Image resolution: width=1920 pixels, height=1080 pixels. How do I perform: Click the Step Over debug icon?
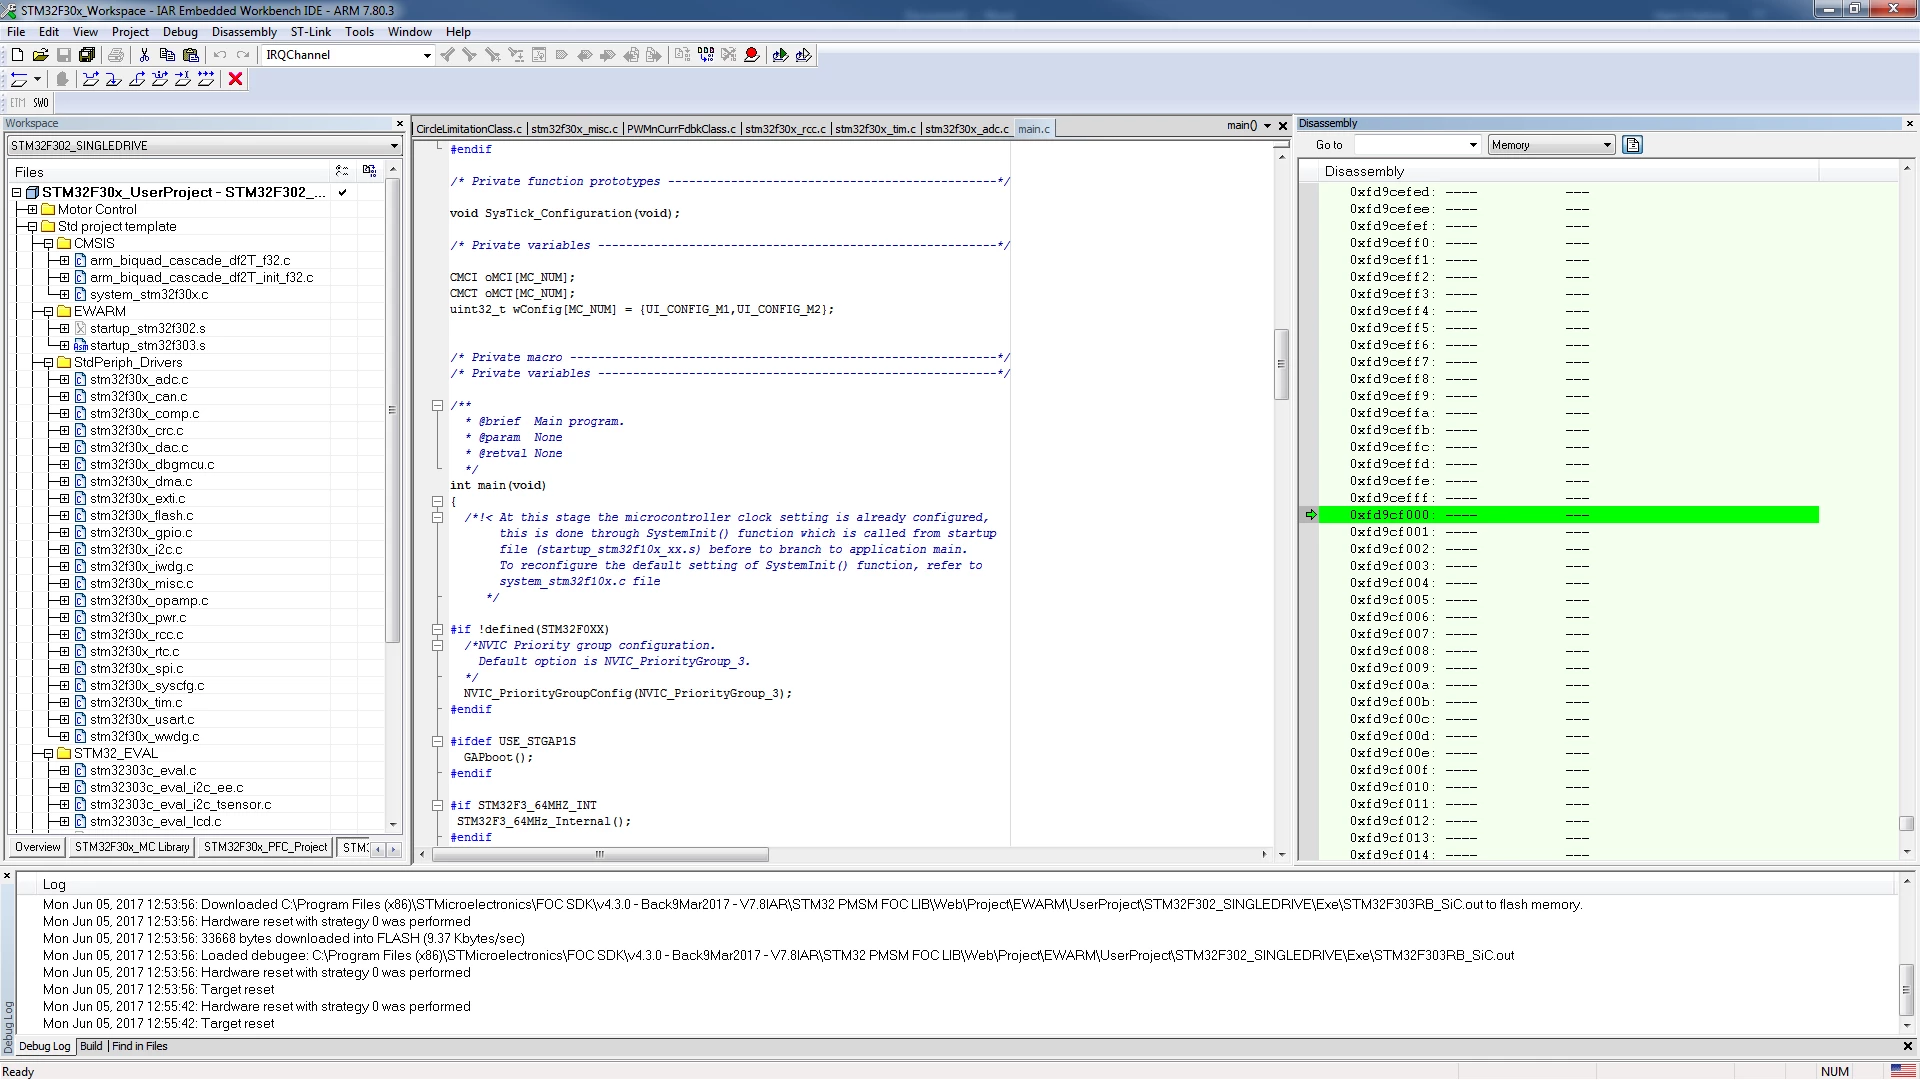click(91, 79)
